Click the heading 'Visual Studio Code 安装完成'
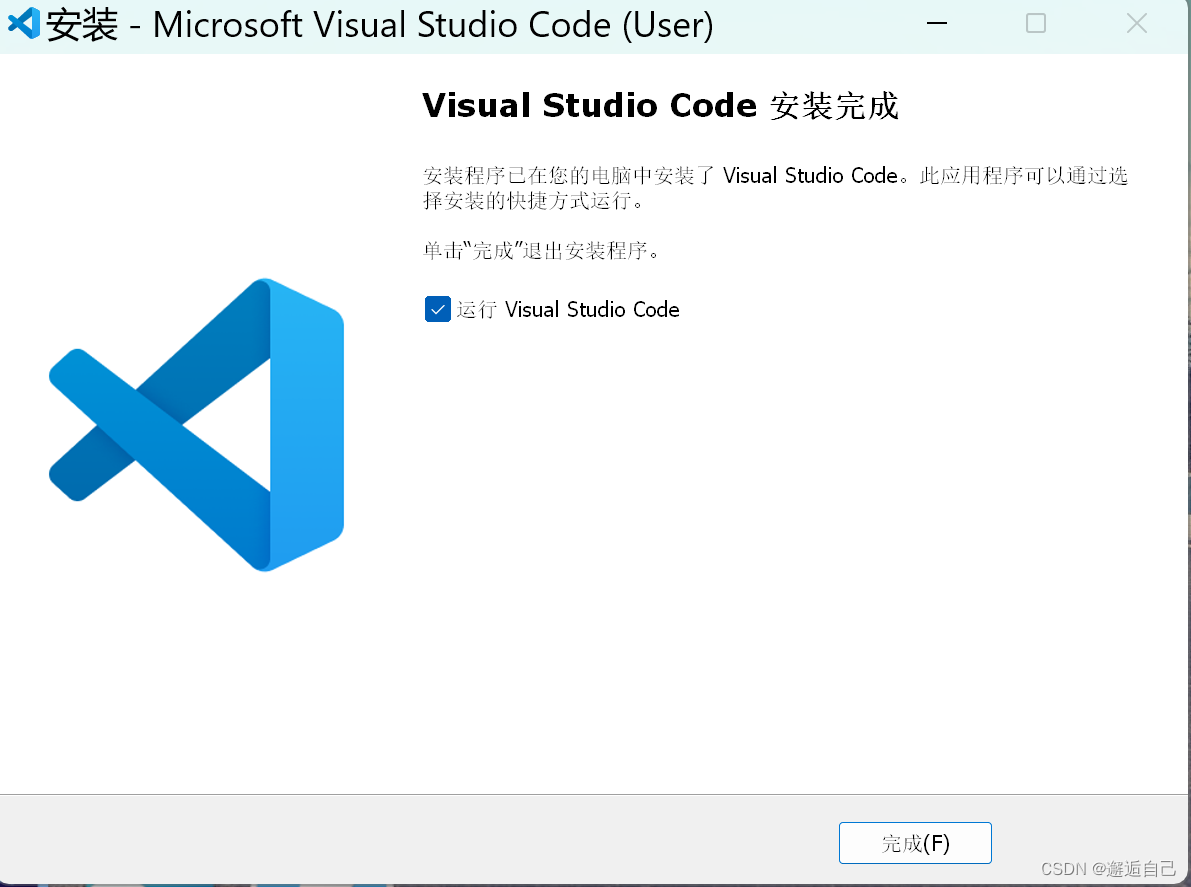The height and width of the screenshot is (887, 1191). click(661, 106)
